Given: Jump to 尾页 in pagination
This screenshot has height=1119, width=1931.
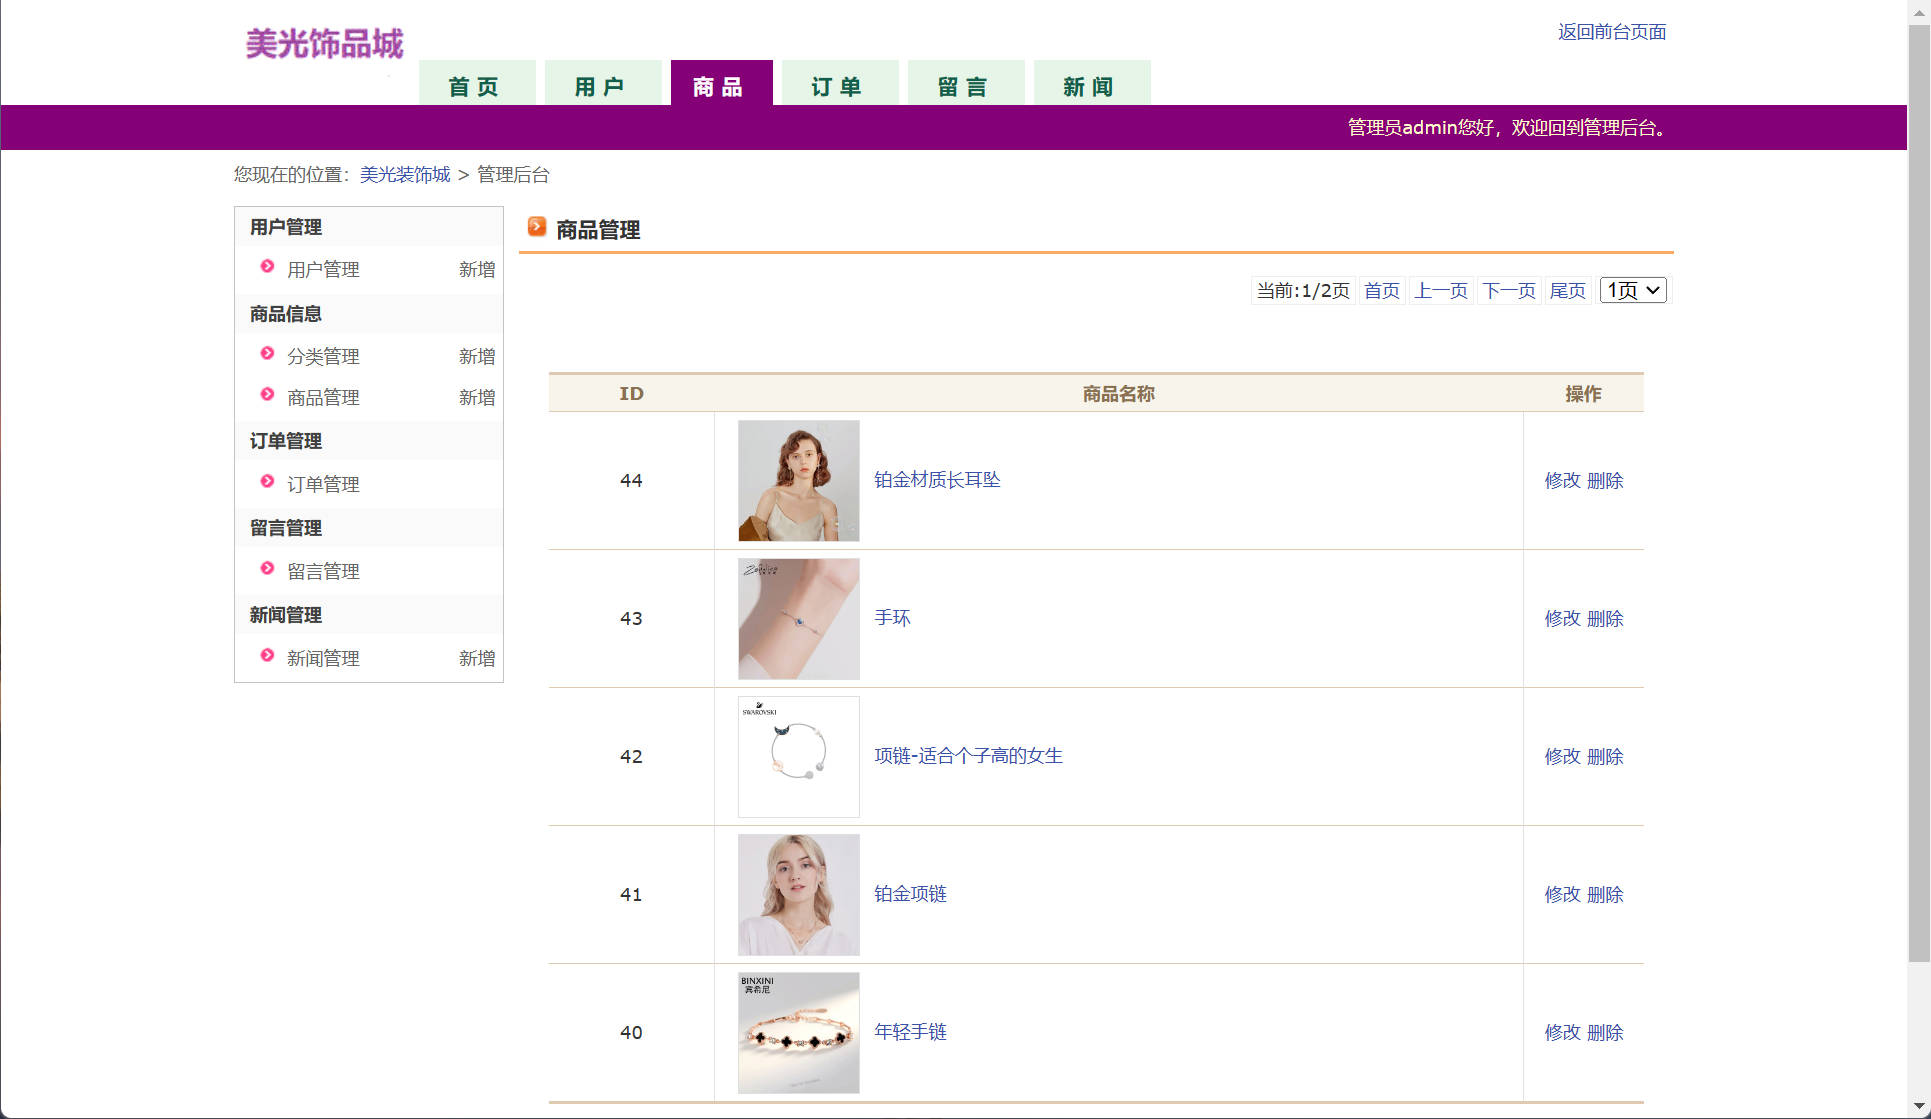Looking at the screenshot, I should 1567,291.
